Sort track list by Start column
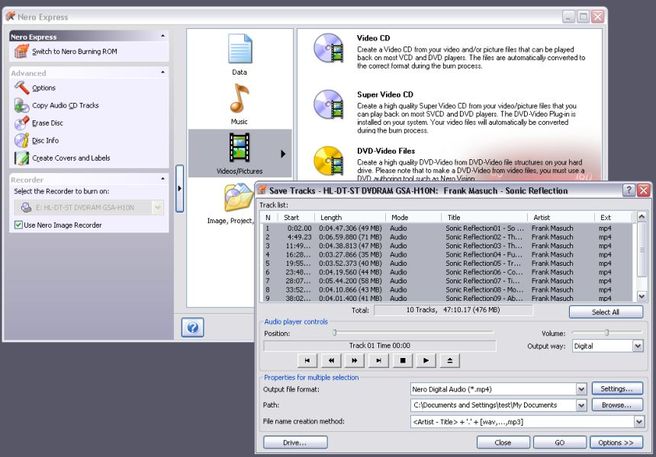656x457 pixels. click(x=296, y=217)
